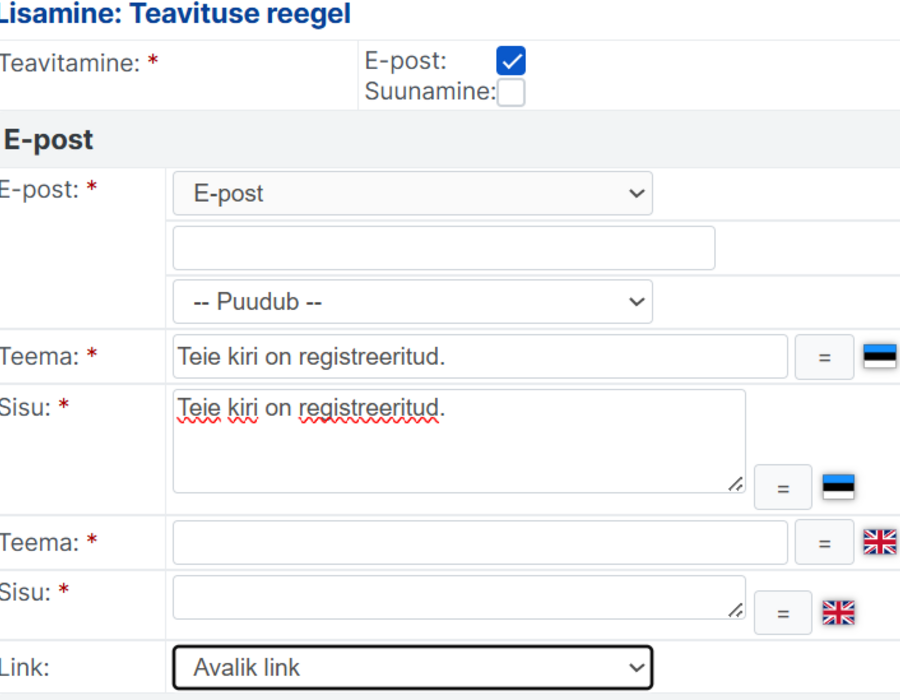Click resize handle of English Sisu textarea
Viewport: 900px width, 700px height.
pyautogui.click(x=736, y=610)
